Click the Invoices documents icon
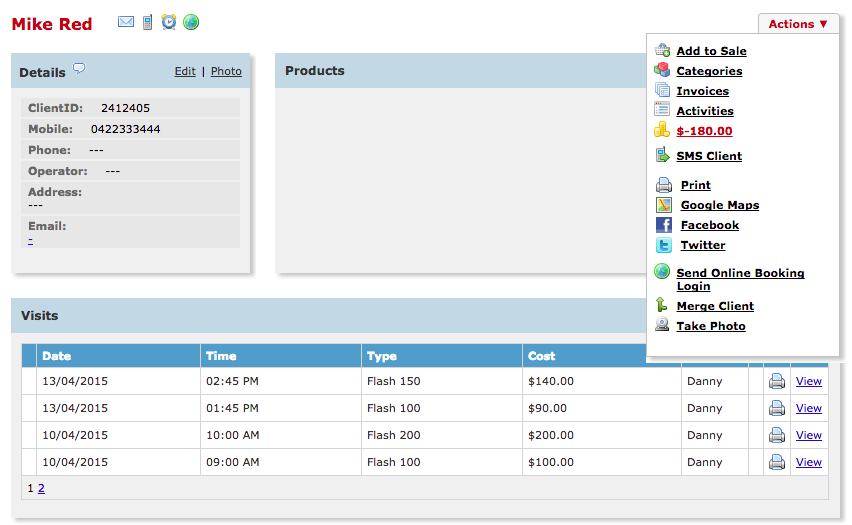Viewport: 852px width, 525px height. 662,90
